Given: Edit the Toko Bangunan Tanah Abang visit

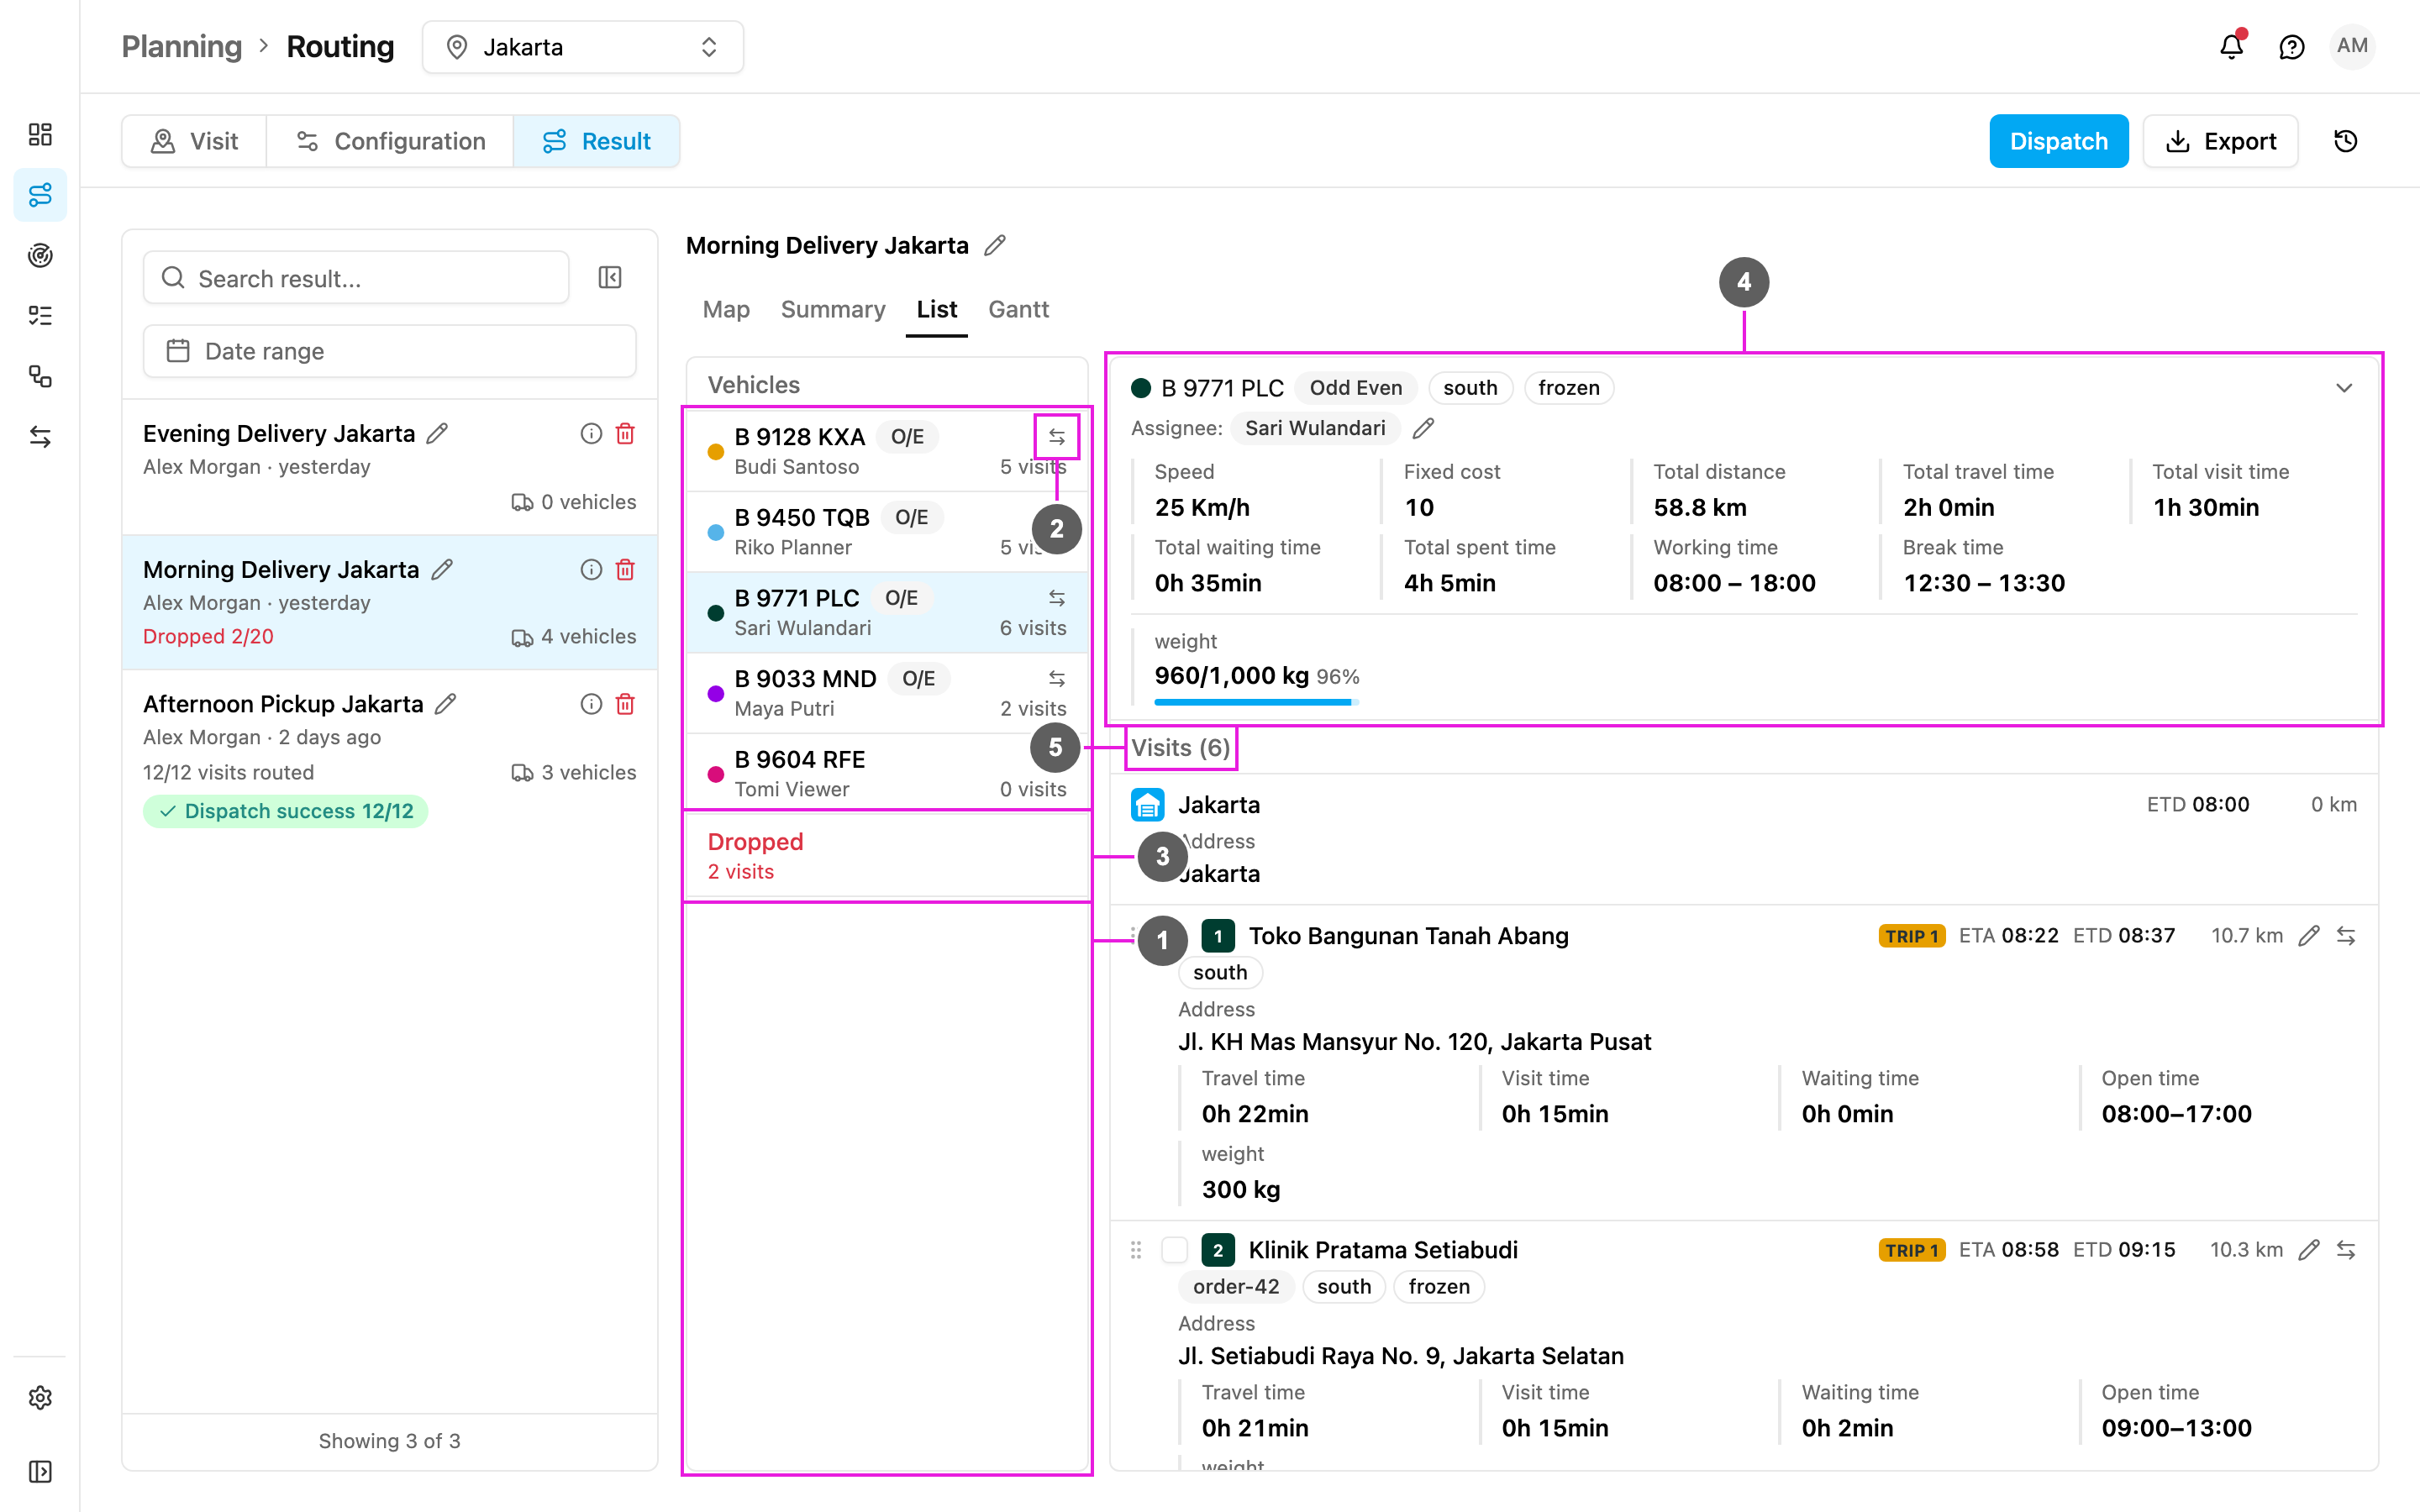Looking at the screenshot, I should tap(2309, 936).
